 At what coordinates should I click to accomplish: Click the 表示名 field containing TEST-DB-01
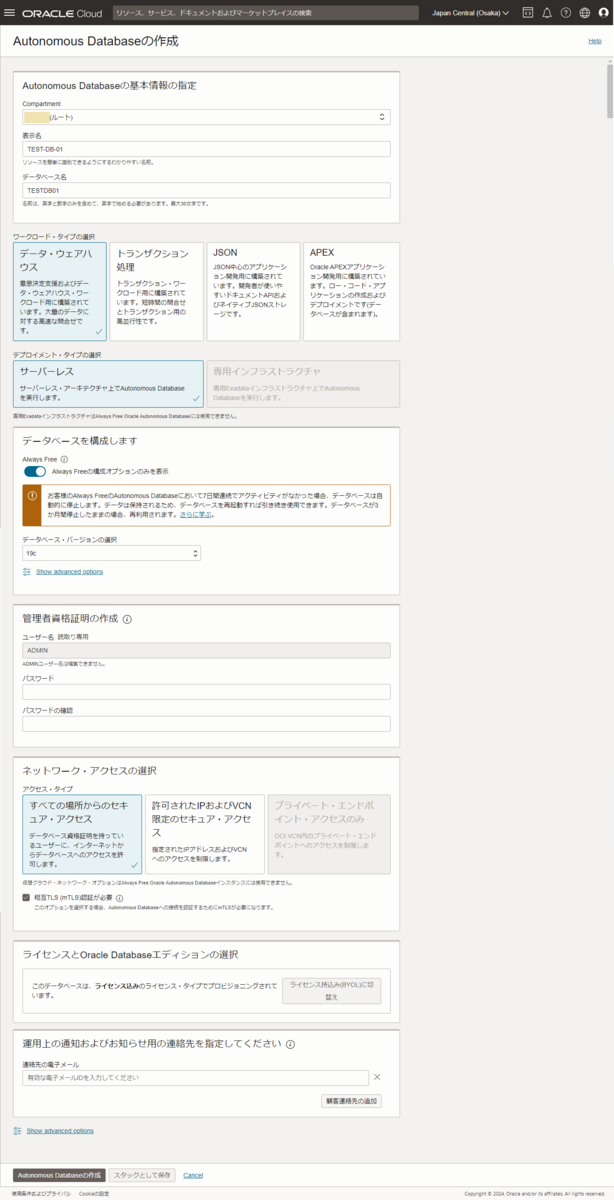point(206,148)
